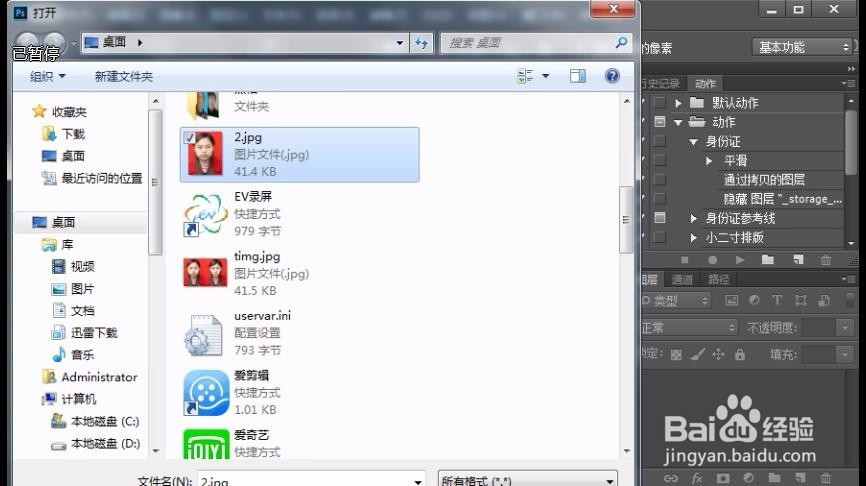This screenshot has width=866, height=486.
Task: Open address bar history dropdown
Action: [x=400, y=43]
